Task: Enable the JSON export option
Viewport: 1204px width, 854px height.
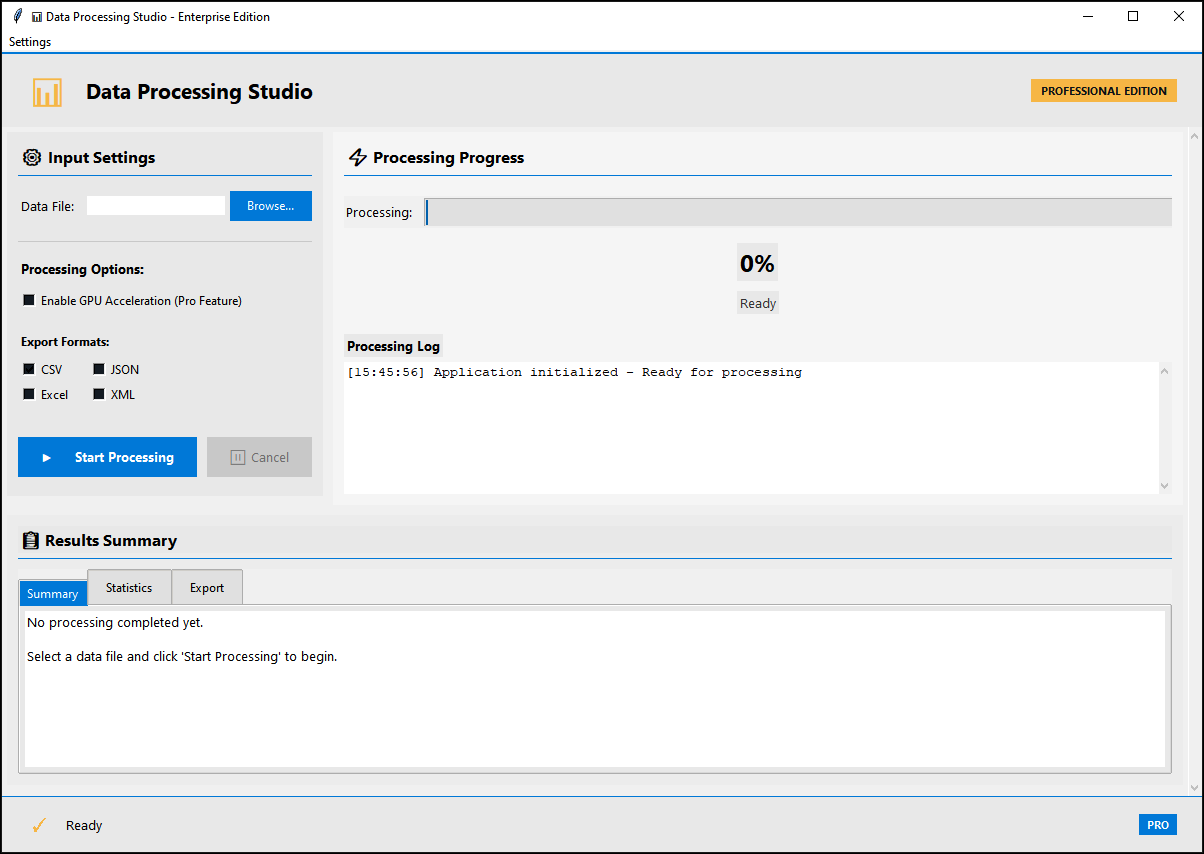Action: tap(98, 369)
